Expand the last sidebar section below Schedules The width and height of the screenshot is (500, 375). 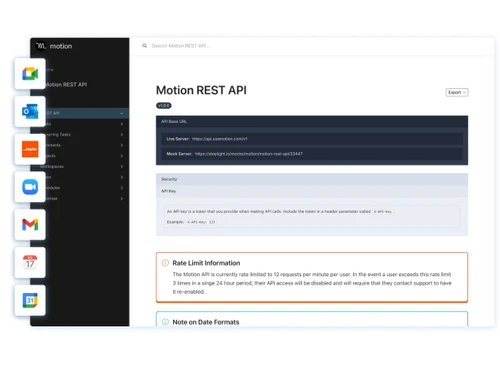[122, 198]
